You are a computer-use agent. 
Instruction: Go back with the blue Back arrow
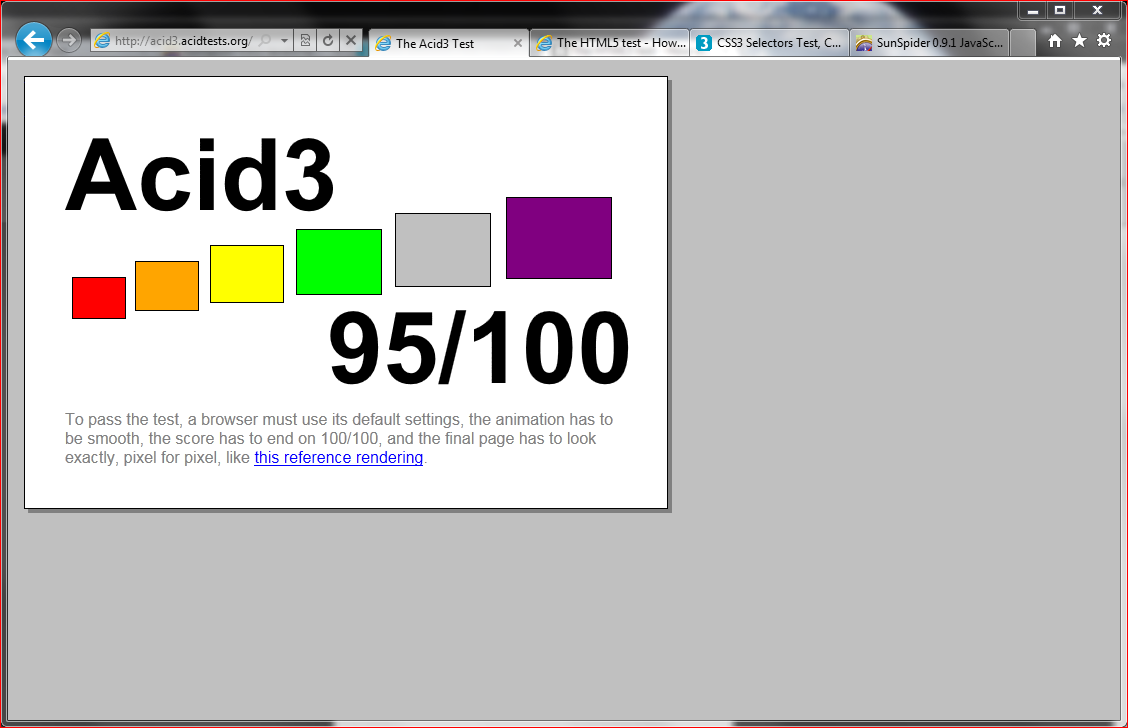[x=34, y=40]
